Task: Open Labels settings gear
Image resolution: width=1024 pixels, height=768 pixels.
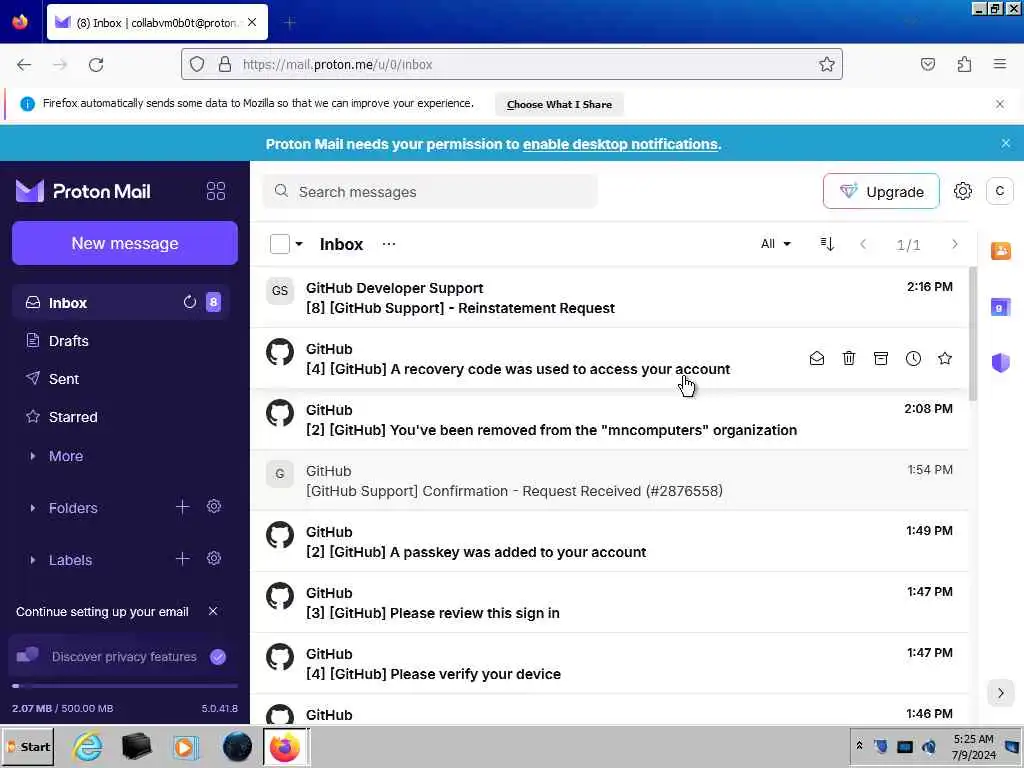Action: point(214,559)
